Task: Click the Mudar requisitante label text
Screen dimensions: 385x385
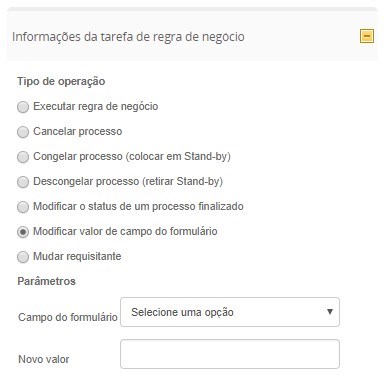Action: [x=77, y=256]
